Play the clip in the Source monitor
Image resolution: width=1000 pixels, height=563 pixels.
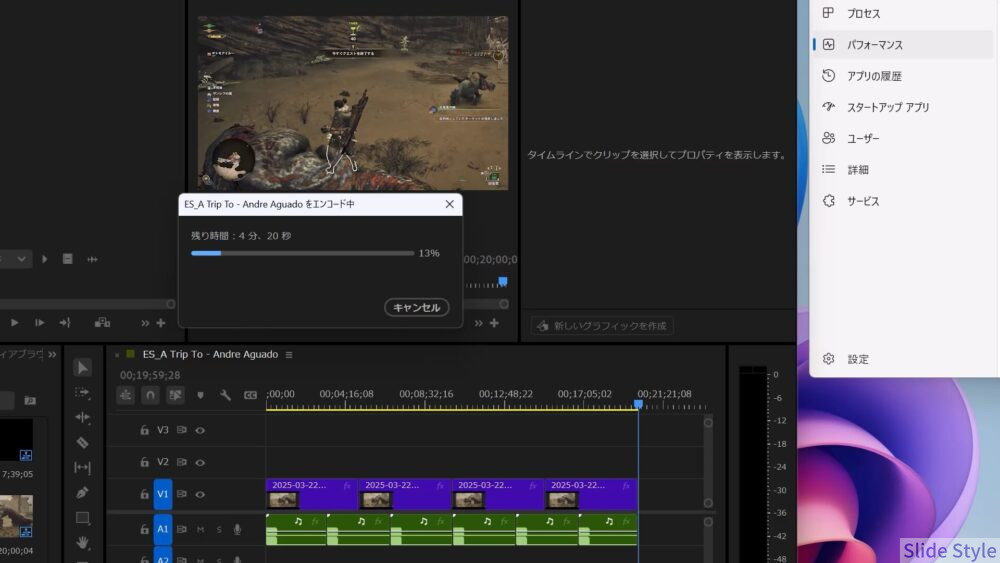[x=14, y=323]
